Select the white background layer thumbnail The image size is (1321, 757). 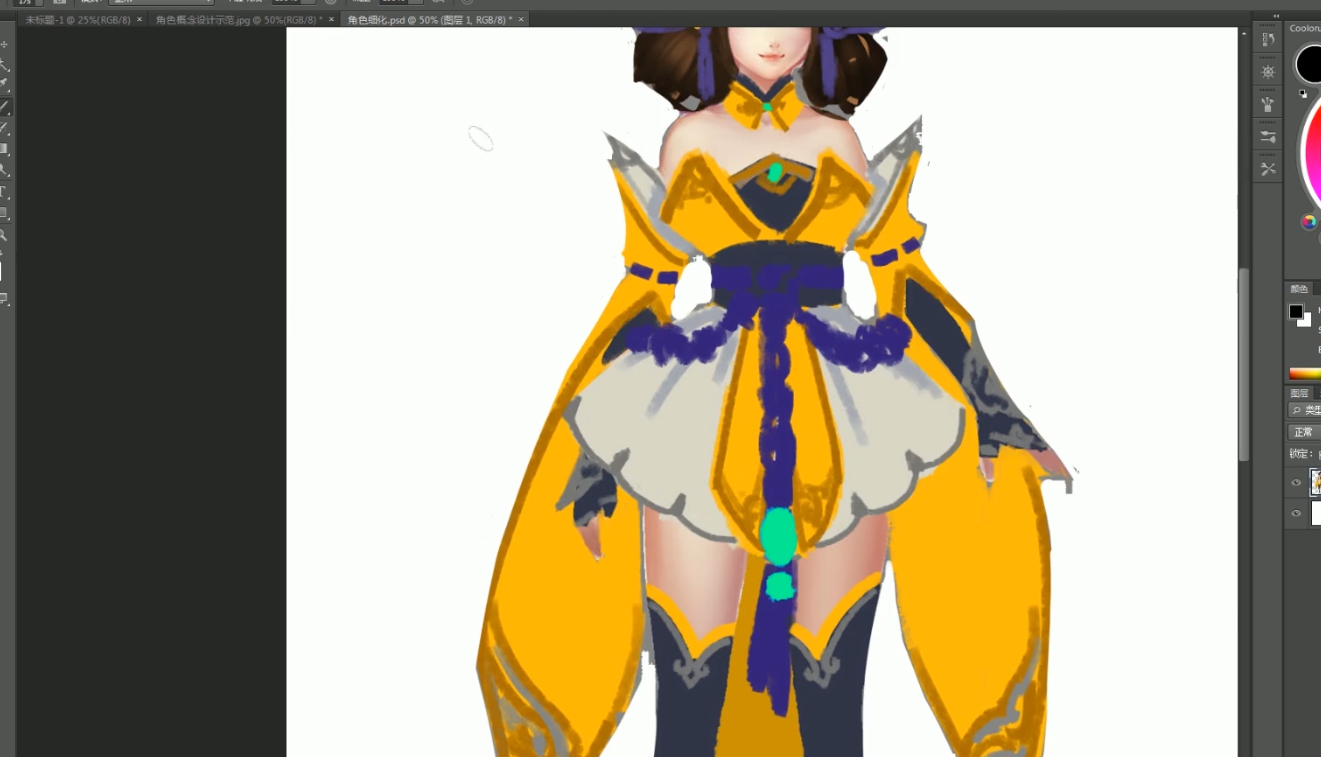coord(1316,513)
